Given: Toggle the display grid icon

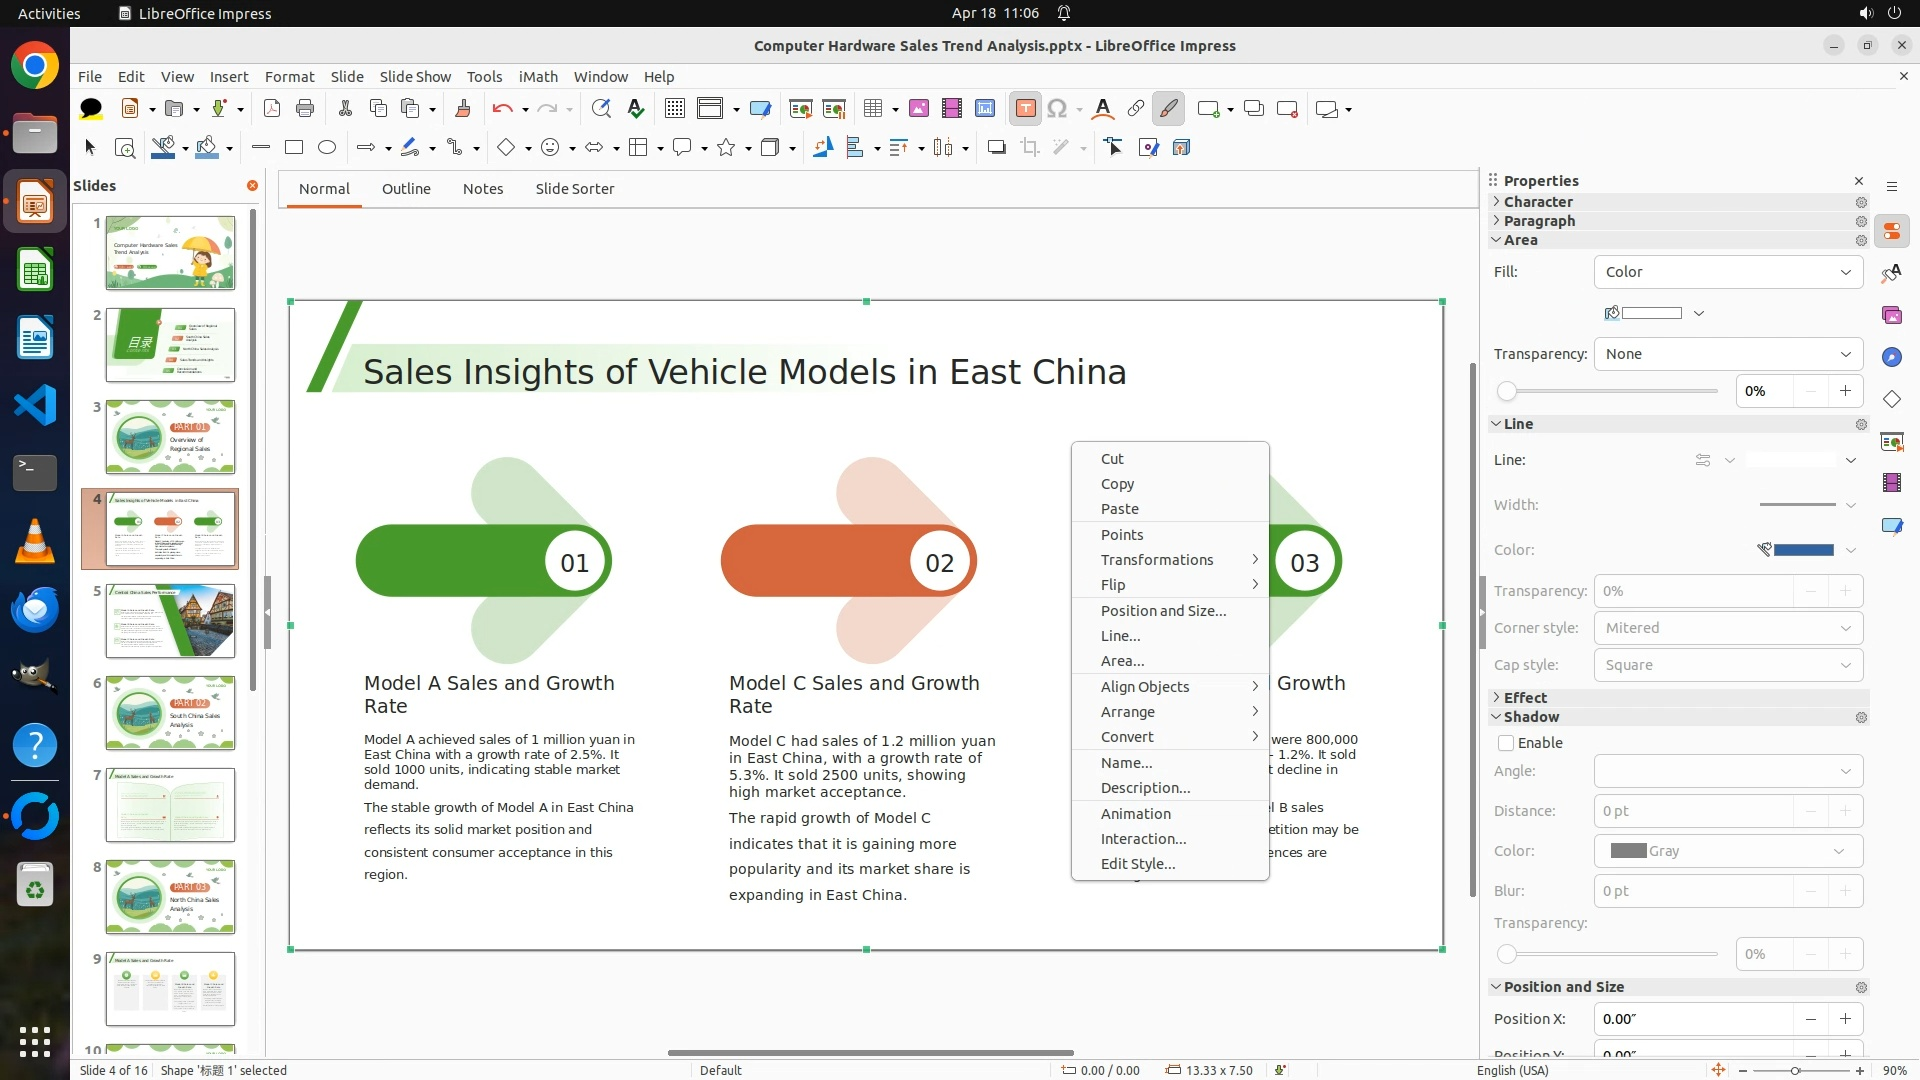Looking at the screenshot, I should tap(675, 109).
